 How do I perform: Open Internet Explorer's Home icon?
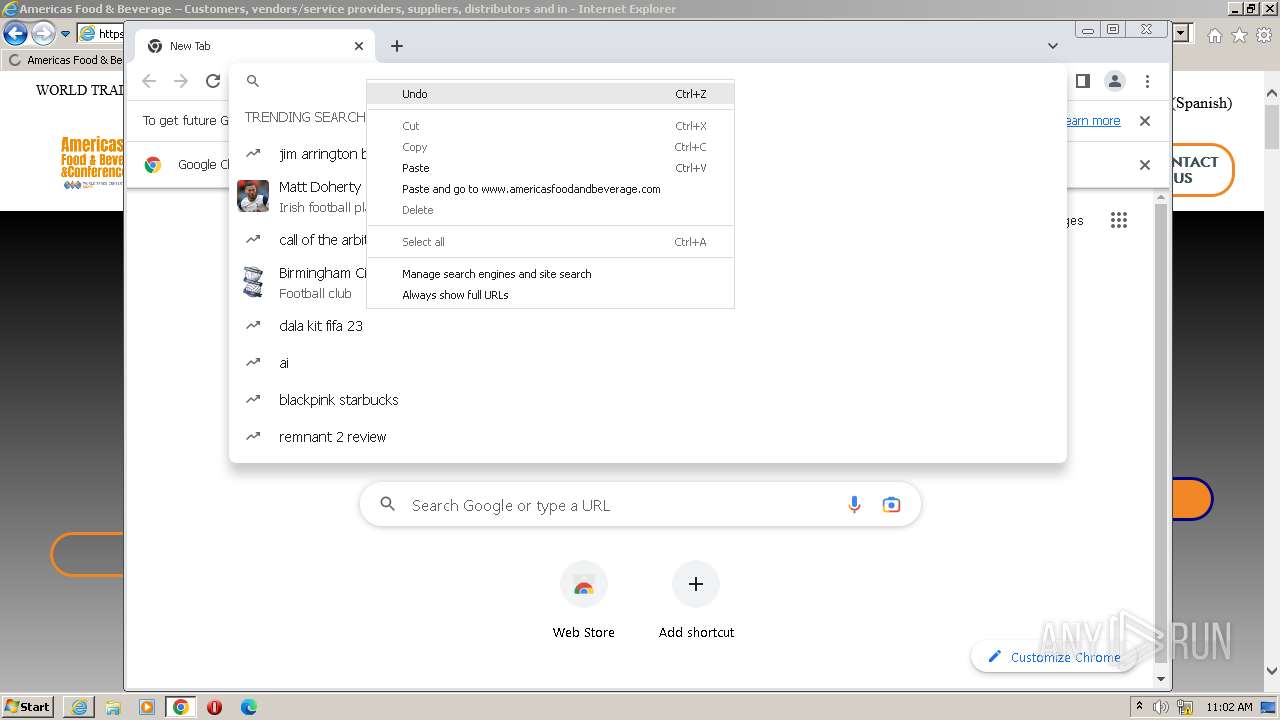pyautogui.click(x=1214, y=35)
